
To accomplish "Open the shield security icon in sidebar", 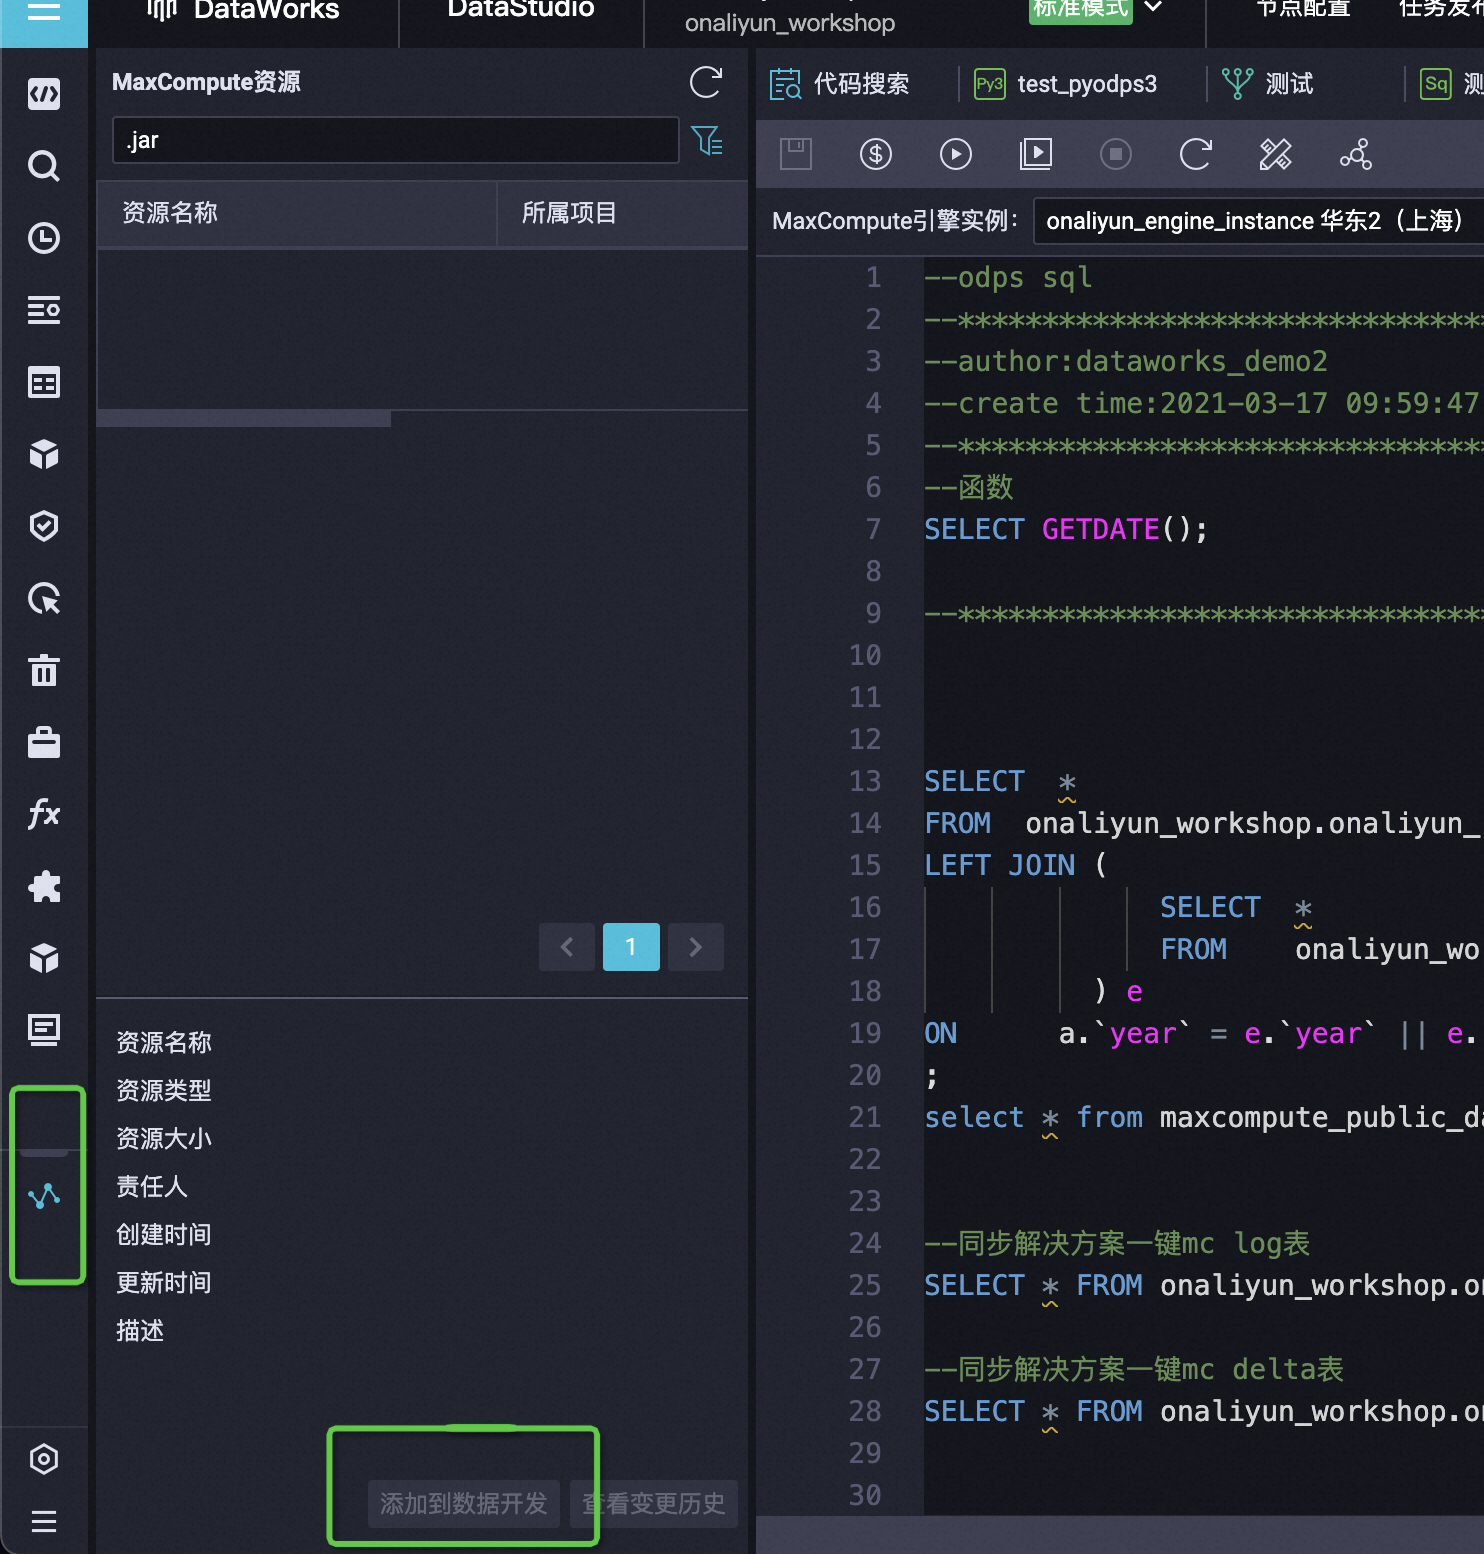I will pyautogui.click(x=44, y=526).
